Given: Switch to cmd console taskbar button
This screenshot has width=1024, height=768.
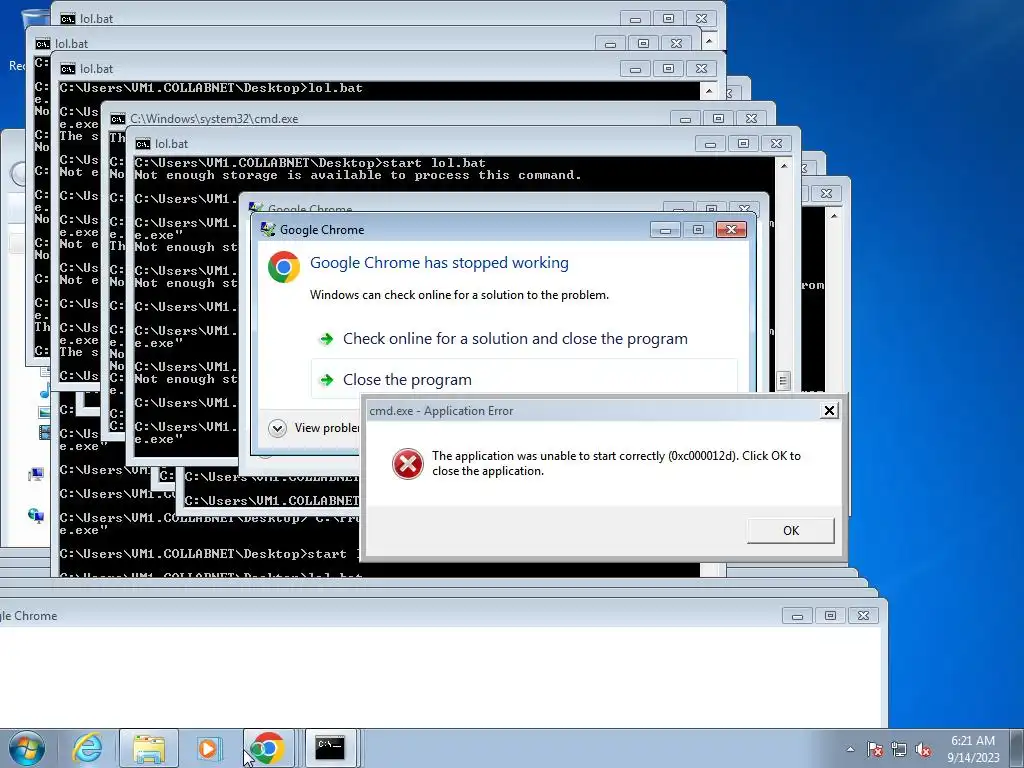Looking at the screenshot, I should (330, 748).
